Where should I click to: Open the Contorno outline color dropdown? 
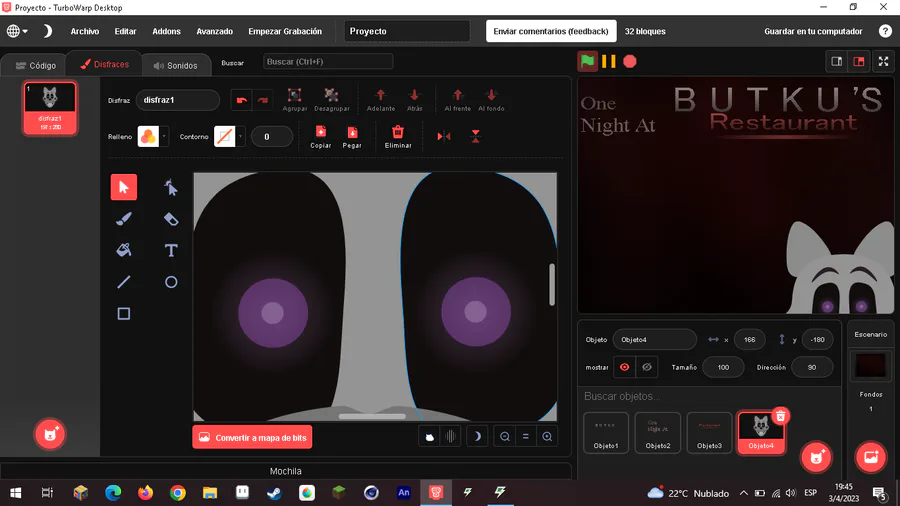(x=240, y=137)
